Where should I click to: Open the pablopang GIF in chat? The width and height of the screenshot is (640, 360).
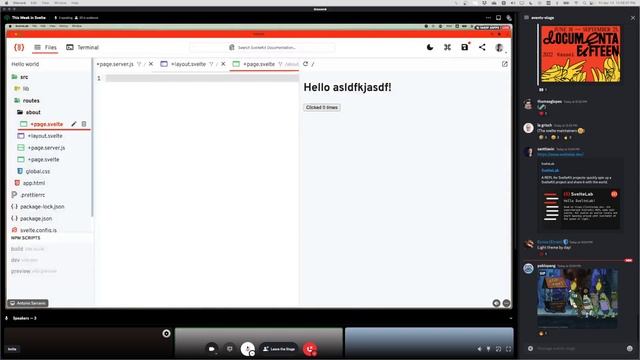(x=577, y=298)
